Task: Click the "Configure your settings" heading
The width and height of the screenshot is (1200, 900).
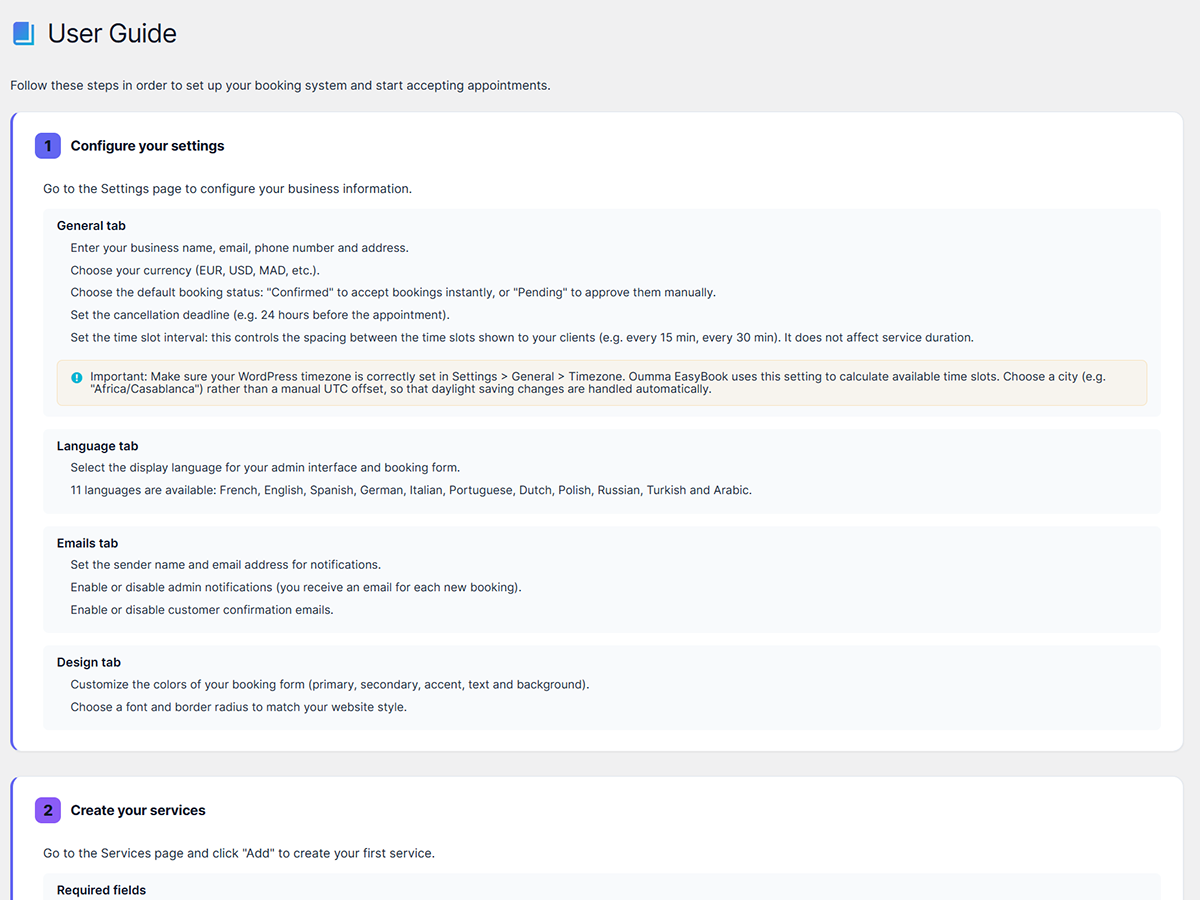Action: [x=147, y=146]
